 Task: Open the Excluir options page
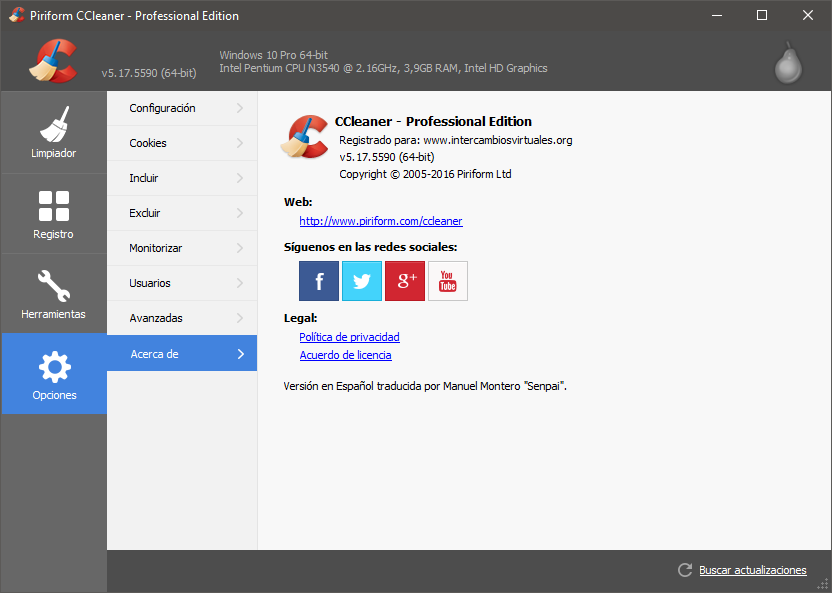tap(182, 213)
